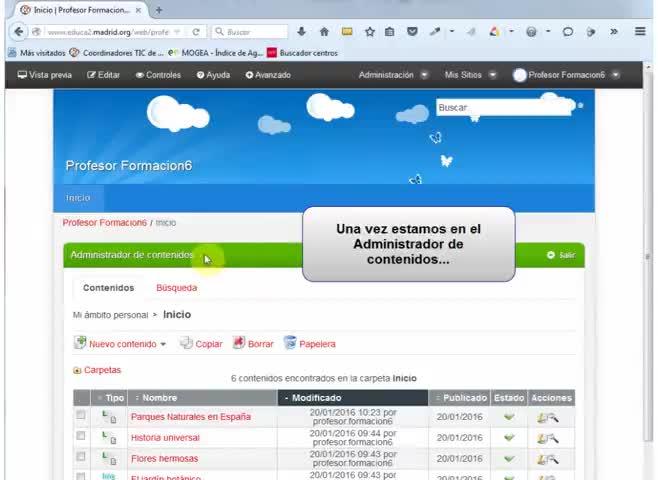The width and height of the screenshot is (658, 480).
Task: Click the Carpetas link
Action: (x=102, y=370)
